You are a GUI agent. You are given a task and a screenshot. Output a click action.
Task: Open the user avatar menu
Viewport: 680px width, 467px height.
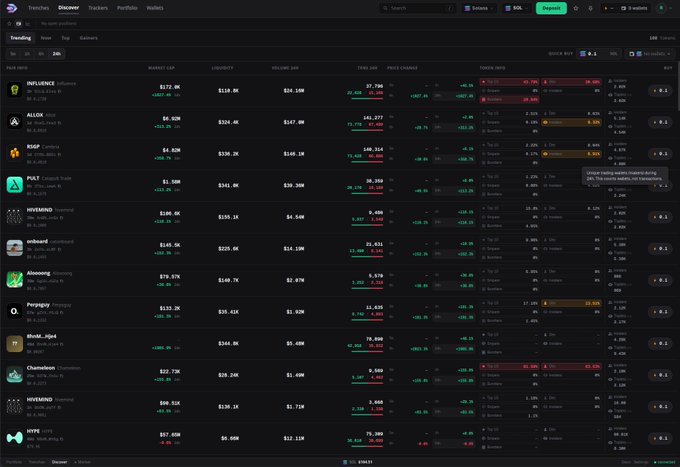point(661,8)
